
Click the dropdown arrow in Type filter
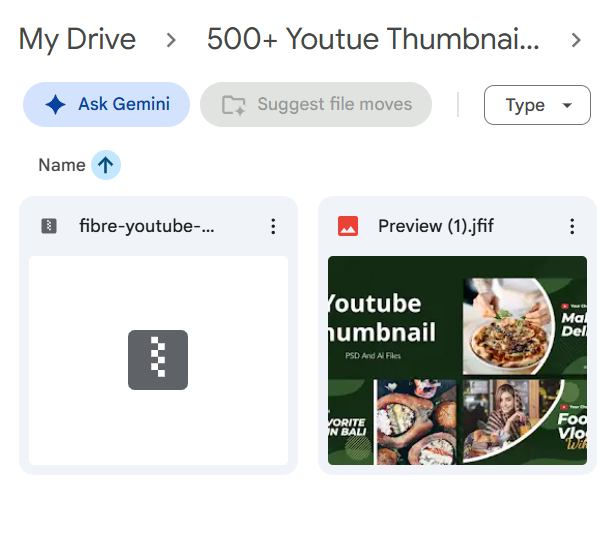567,105
